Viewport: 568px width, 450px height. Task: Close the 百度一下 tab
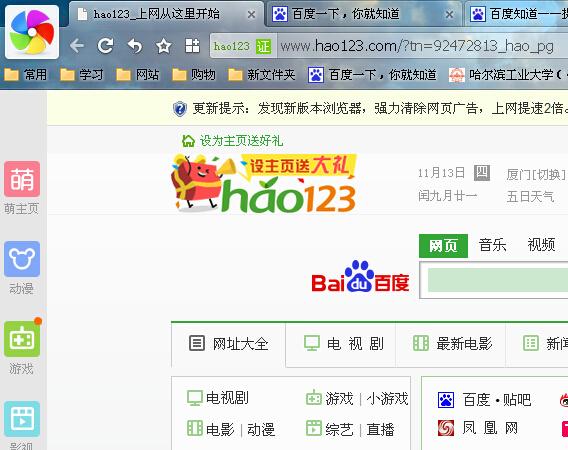(449, 14)
